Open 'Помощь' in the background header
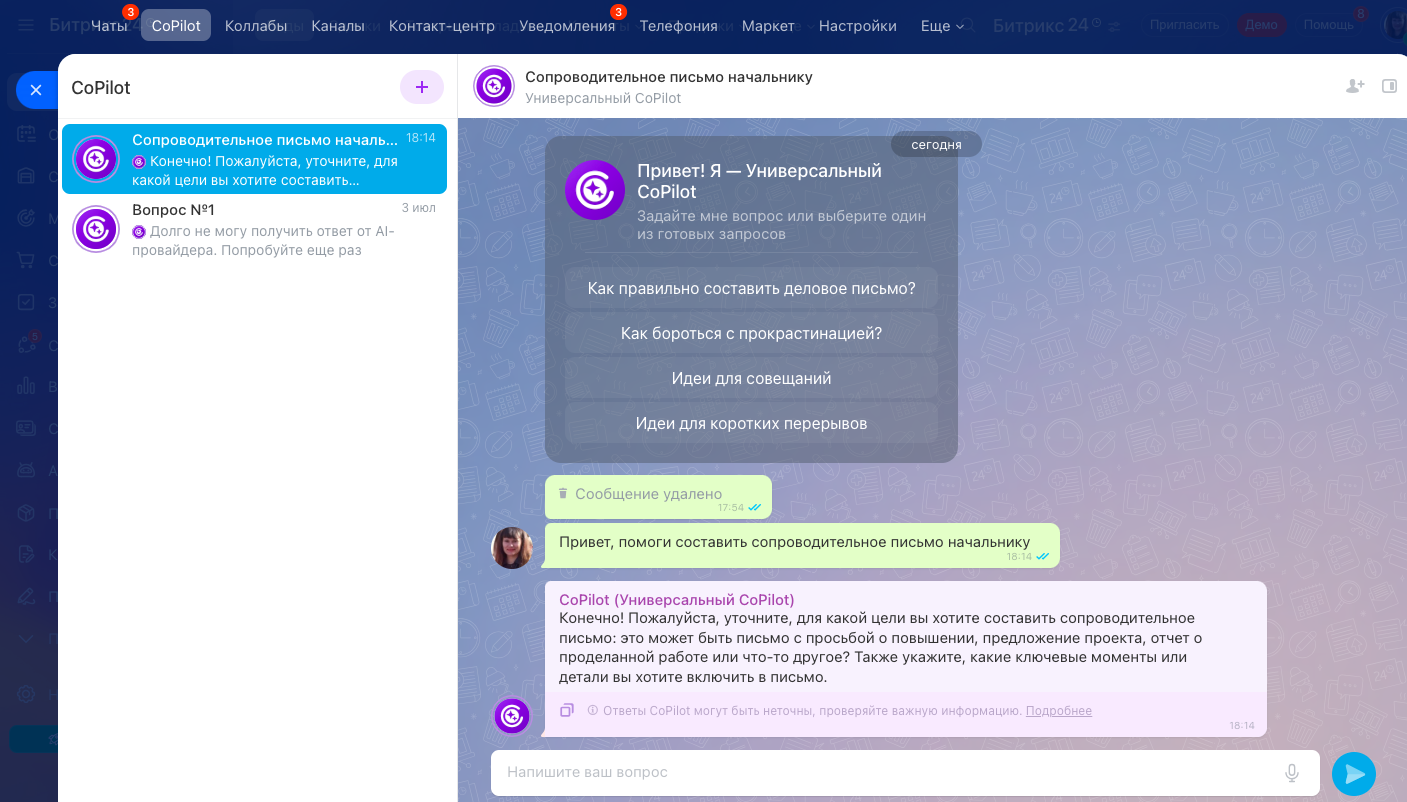Image resolution: width=1407 pixels, height=802 pixels. pos(1328,25)
